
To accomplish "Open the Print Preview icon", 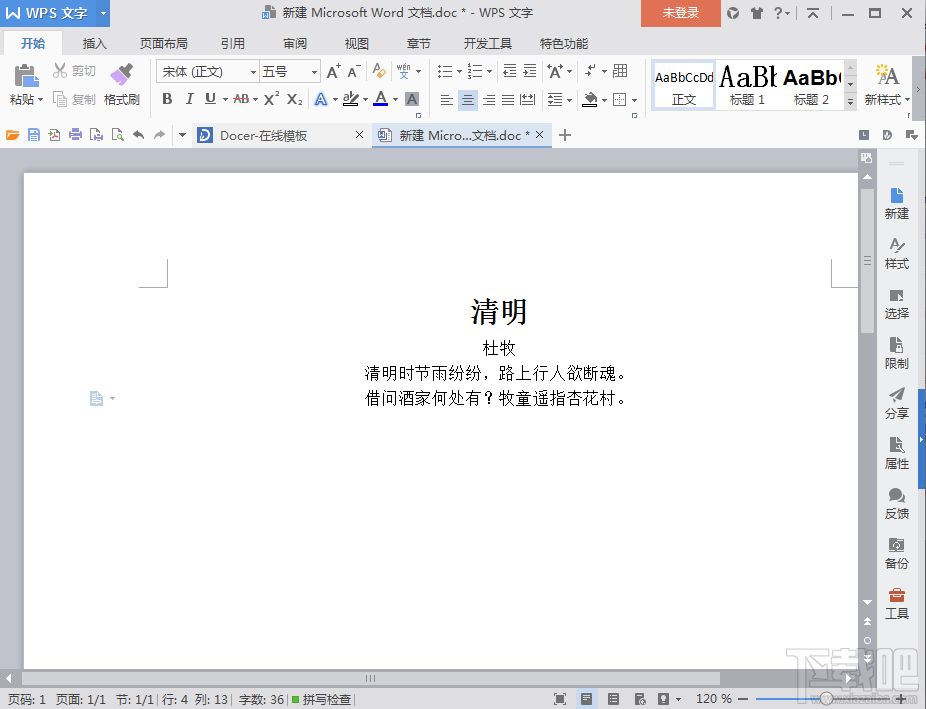I will tap(115, 134).
